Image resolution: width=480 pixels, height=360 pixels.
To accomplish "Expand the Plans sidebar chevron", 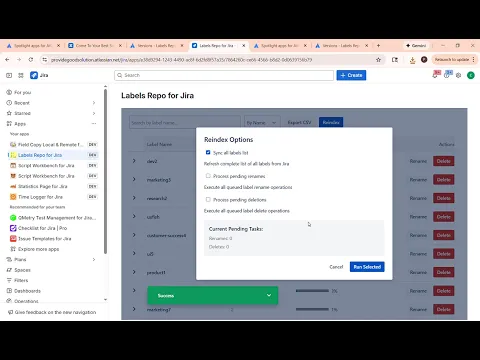I will tap(94, 259).
